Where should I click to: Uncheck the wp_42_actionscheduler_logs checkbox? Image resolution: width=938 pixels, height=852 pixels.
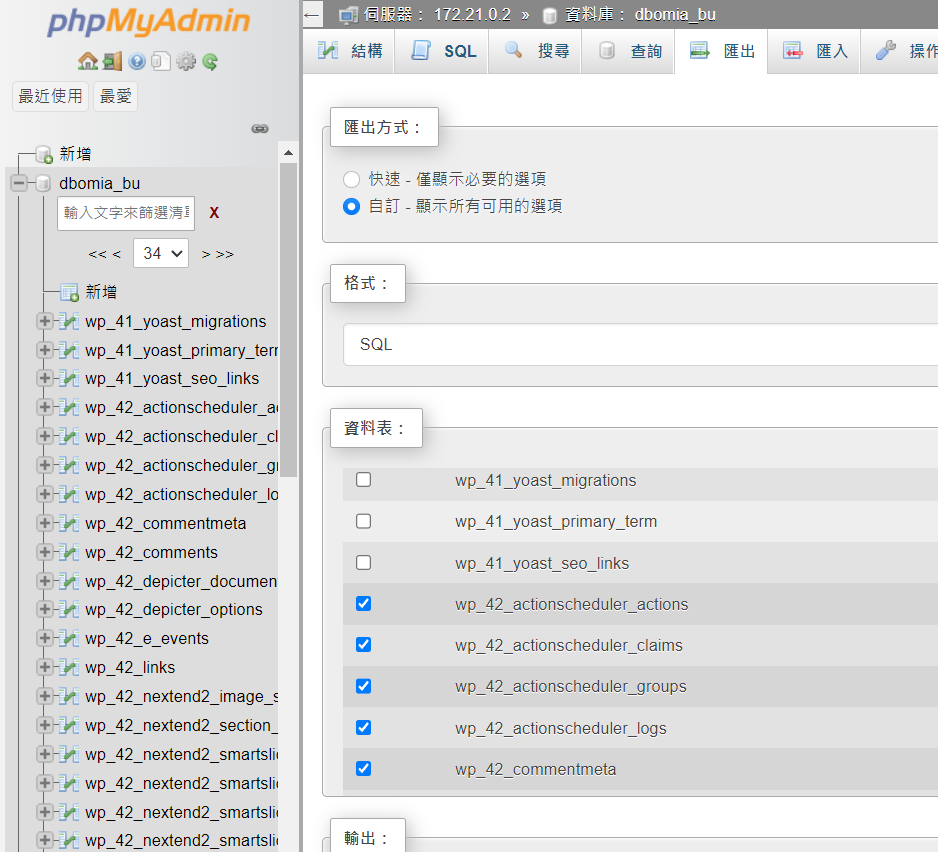tap(364, 727)
